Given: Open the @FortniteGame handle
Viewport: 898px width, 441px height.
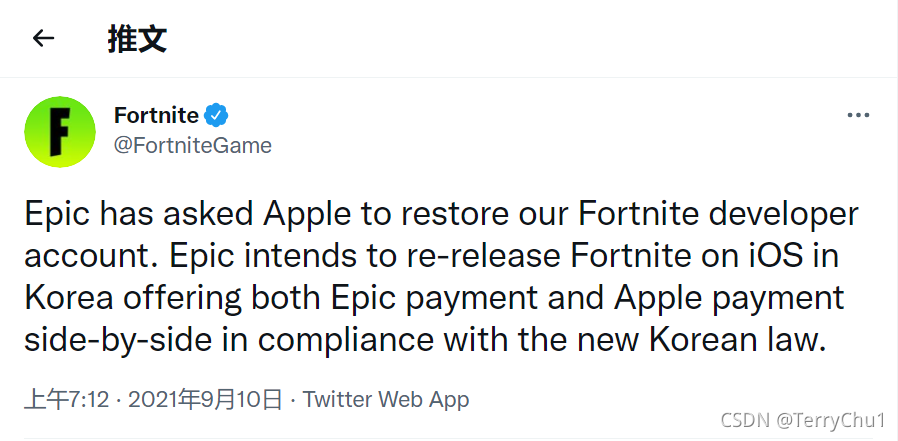Looking at the screenshot, I should pos(192,145).
